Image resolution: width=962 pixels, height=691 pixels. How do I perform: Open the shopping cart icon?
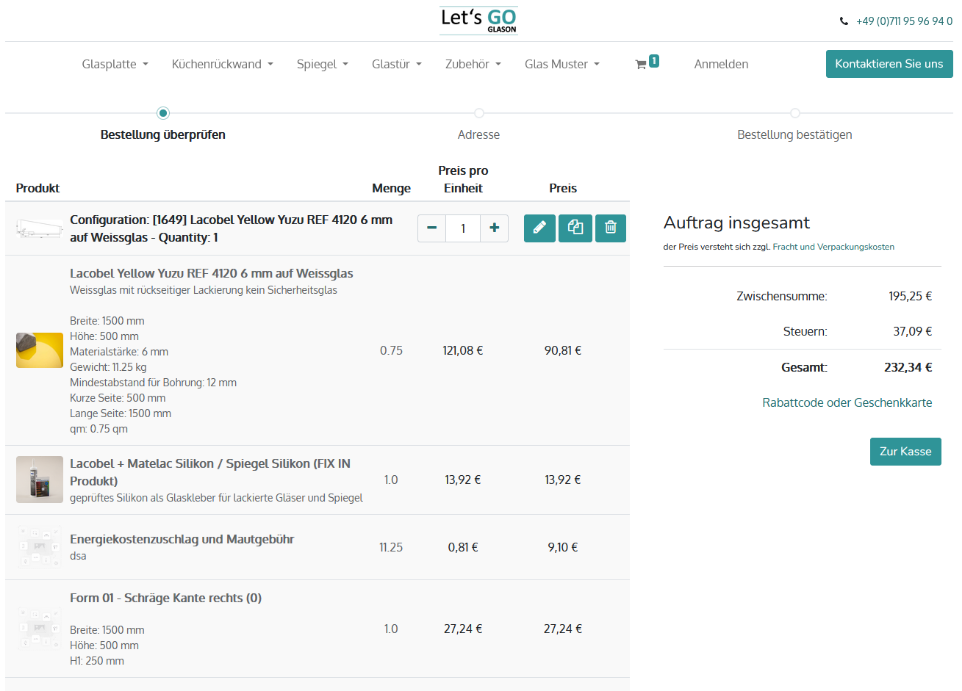click(641, 64)
